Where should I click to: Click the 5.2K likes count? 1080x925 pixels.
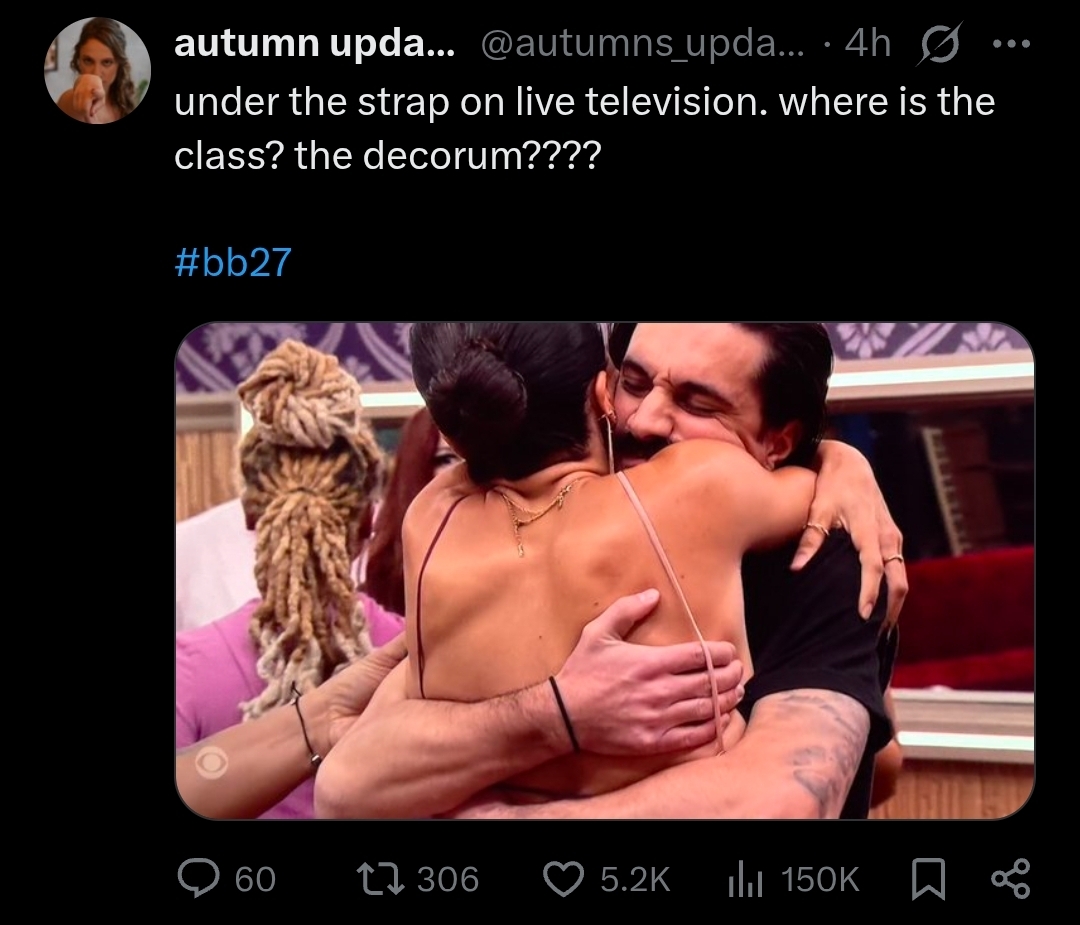[x=635, y=880]
